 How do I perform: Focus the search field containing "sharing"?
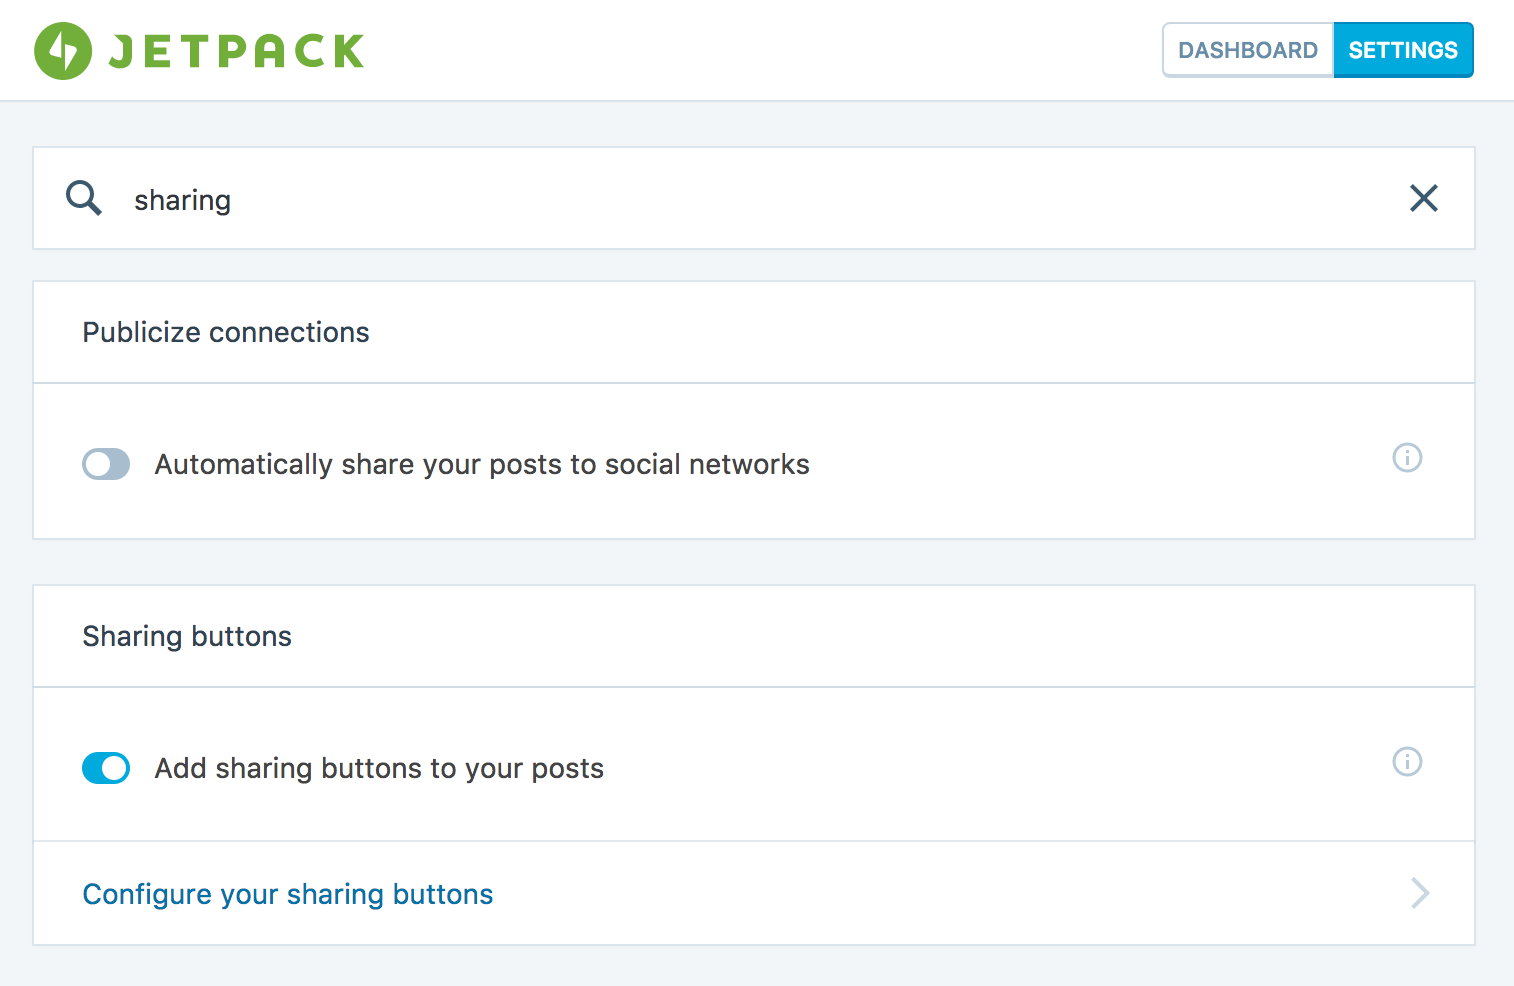(754, 198)
